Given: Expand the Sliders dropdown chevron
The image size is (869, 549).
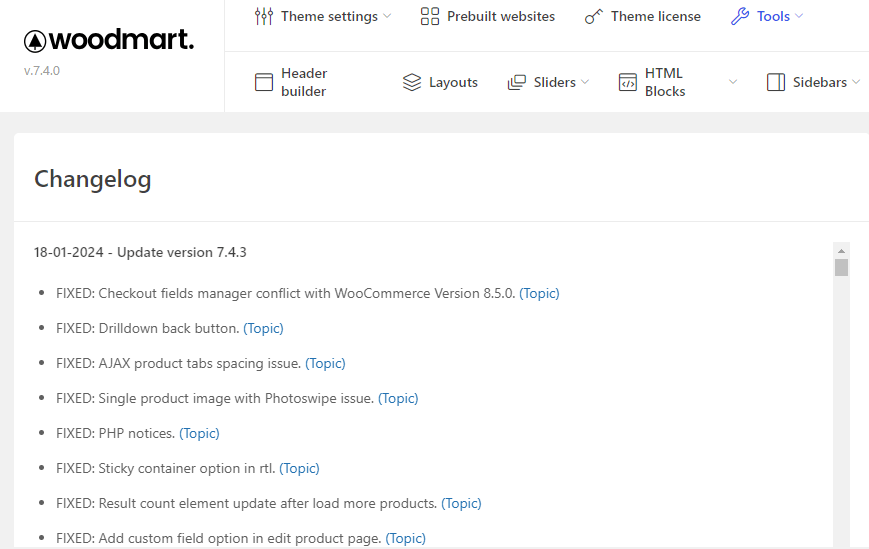Looking at the screenshot, I should (x=585, y=82).
